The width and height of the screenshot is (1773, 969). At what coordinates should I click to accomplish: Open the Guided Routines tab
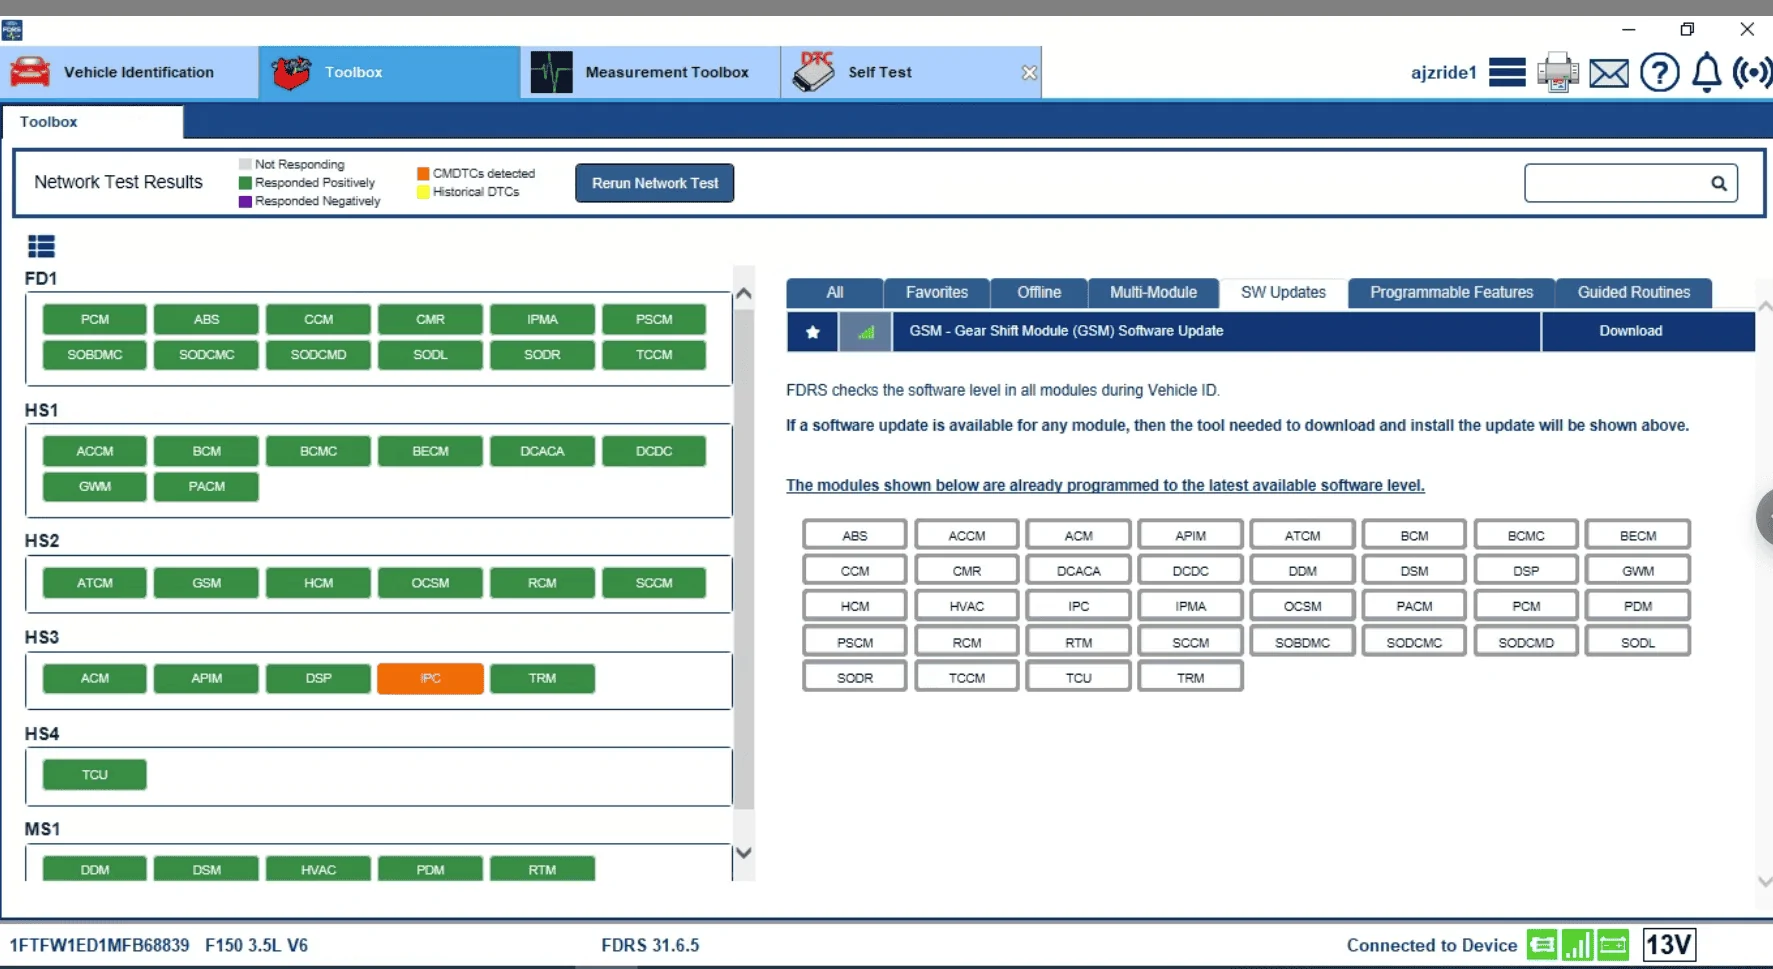tap(1634, 293)
